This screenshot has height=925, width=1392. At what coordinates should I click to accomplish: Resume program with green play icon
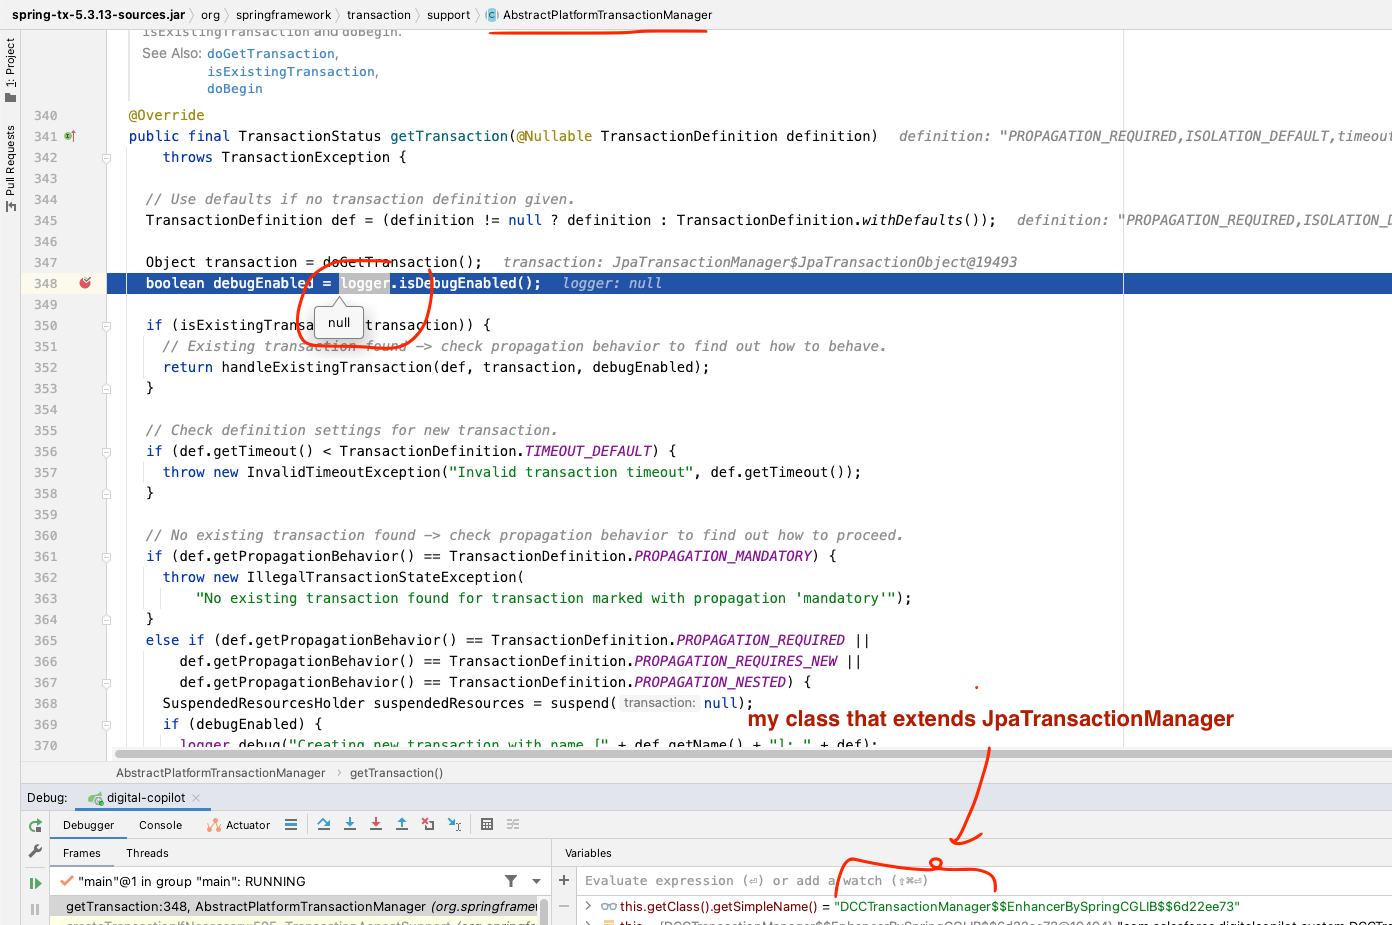pyautogui.click(x=35, y=883)
